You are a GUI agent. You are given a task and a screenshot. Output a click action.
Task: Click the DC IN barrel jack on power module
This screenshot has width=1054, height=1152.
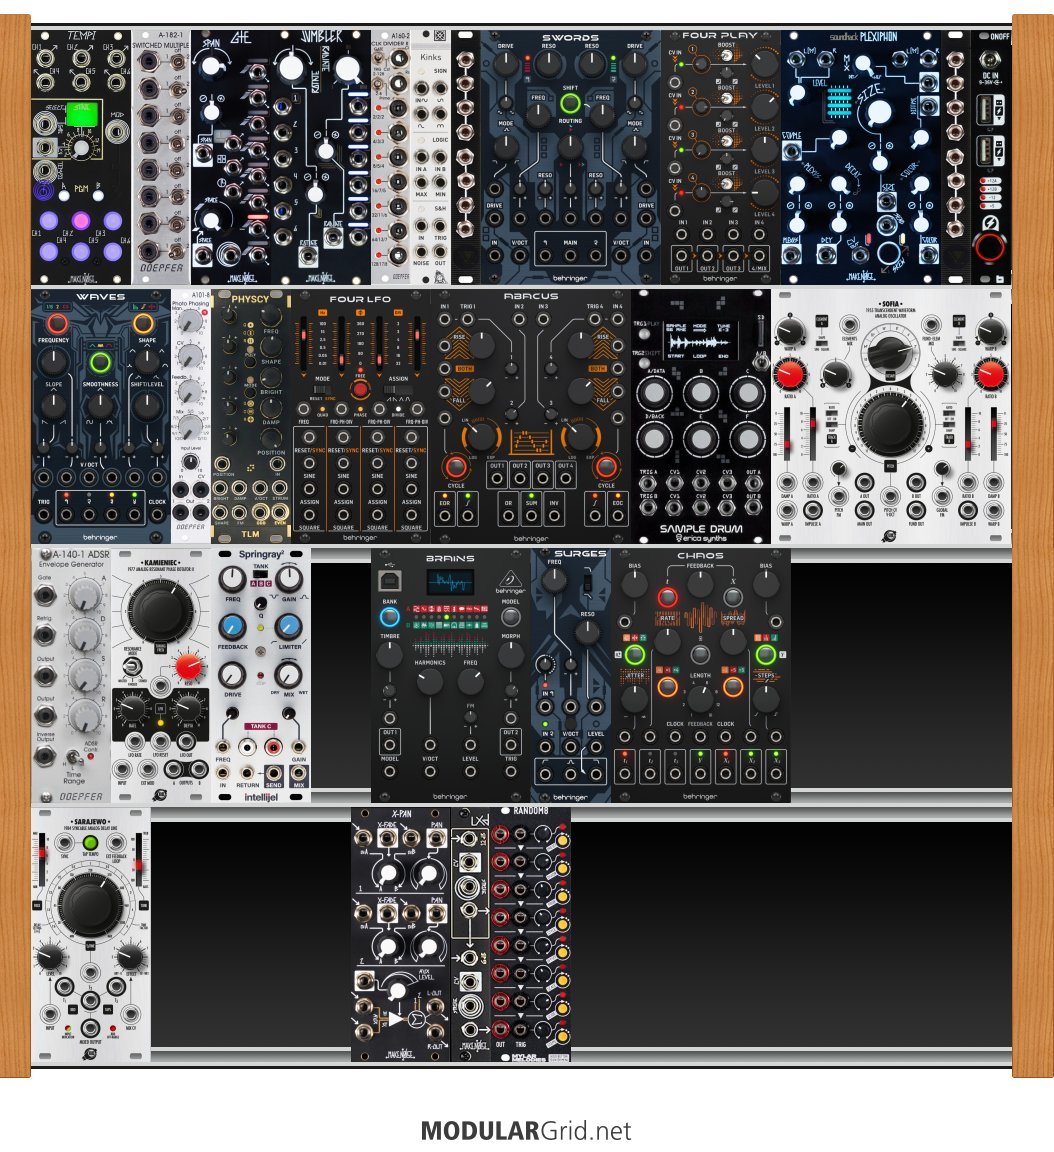pyautogui.click(x=990, y=58)
